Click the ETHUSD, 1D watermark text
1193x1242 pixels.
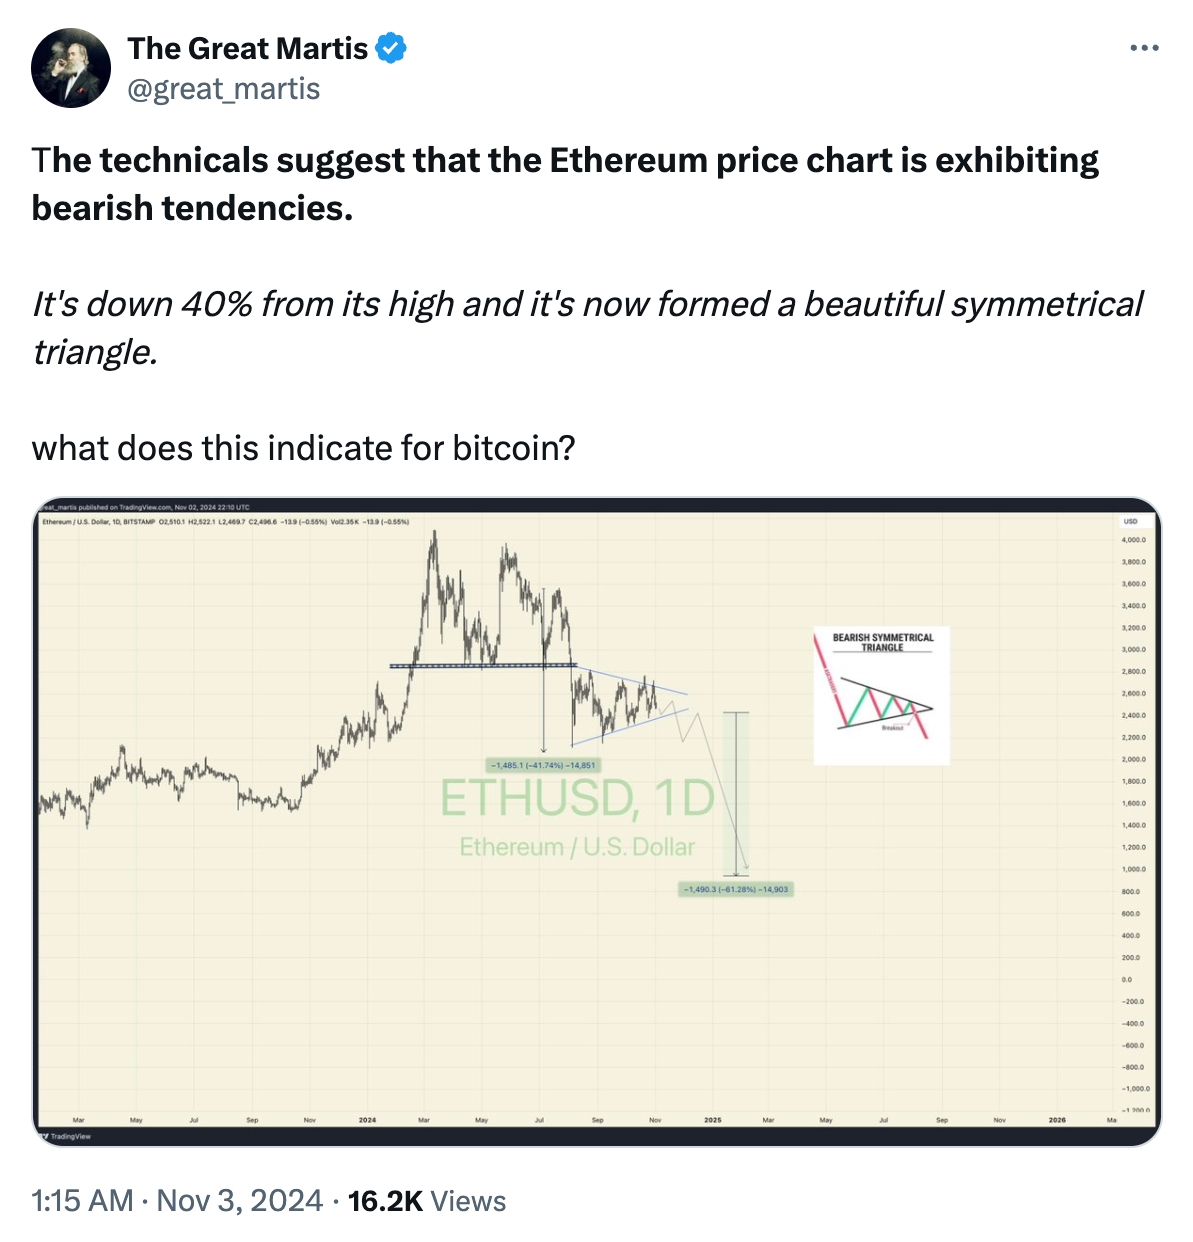(x=577, y=798)
